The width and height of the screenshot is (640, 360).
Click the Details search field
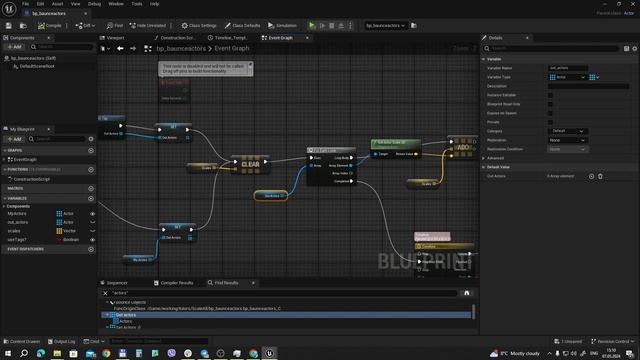[x=551, y=48]
